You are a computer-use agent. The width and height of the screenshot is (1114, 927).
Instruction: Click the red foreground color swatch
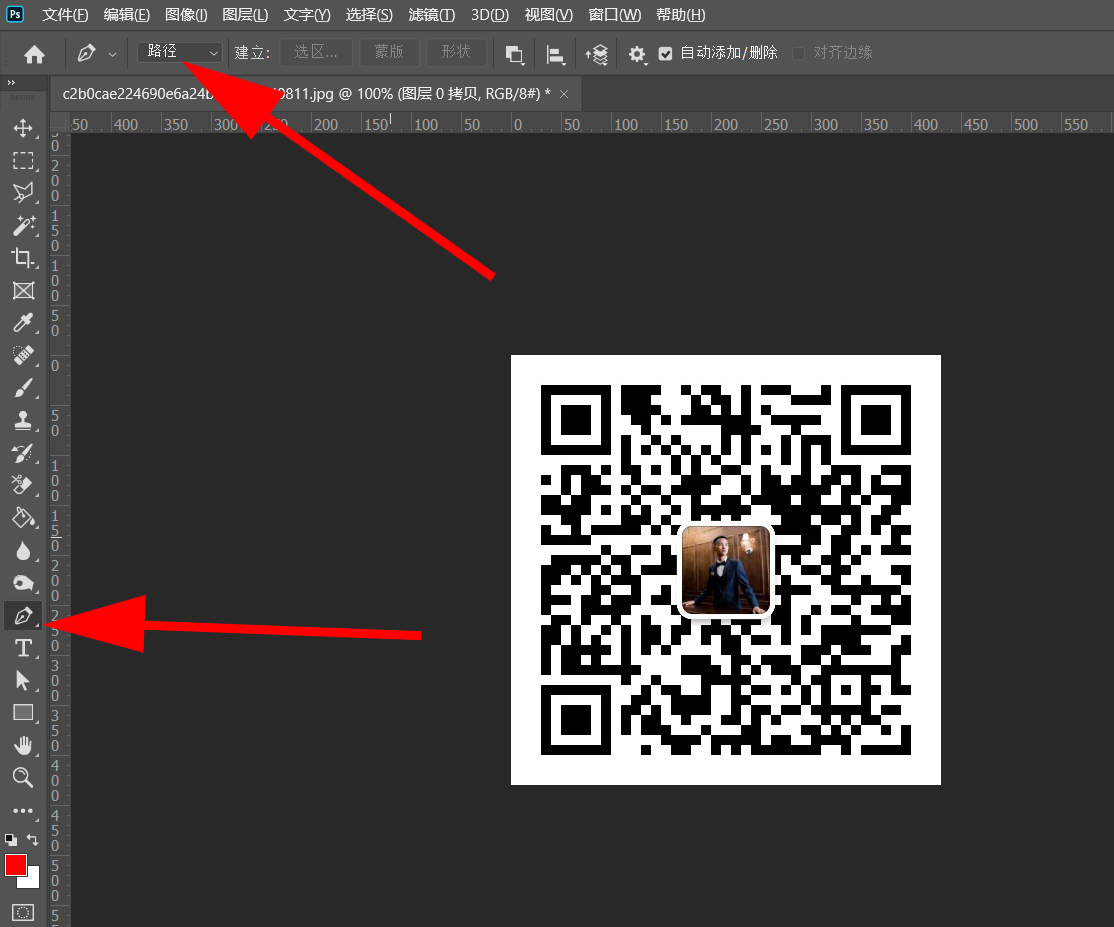(x=16, y=865)
